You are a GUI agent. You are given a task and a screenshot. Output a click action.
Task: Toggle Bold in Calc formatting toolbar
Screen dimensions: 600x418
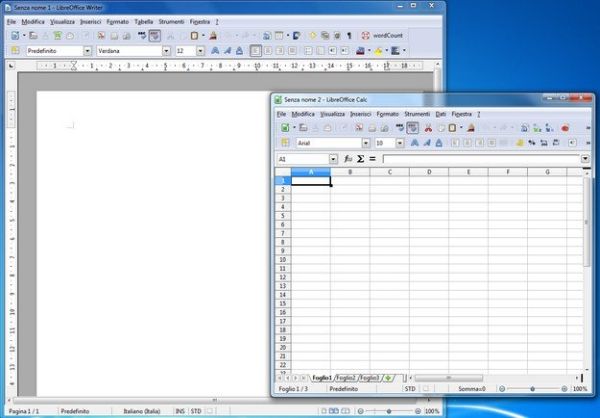coord(414,143)
